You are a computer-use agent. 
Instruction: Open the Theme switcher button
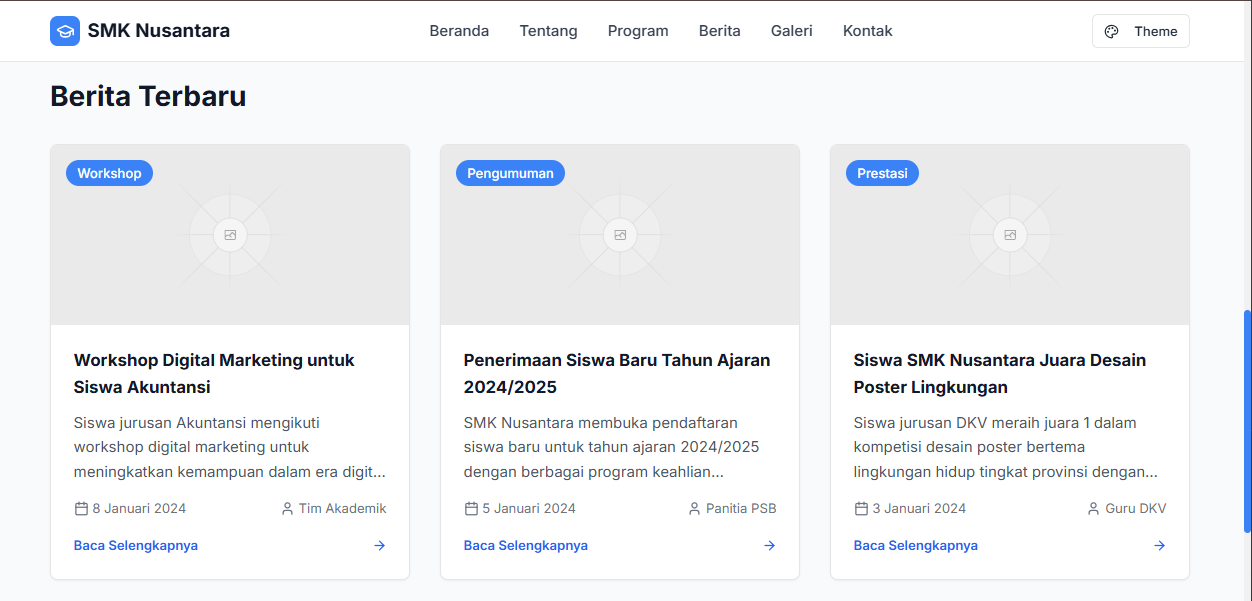coord(1140,31)
